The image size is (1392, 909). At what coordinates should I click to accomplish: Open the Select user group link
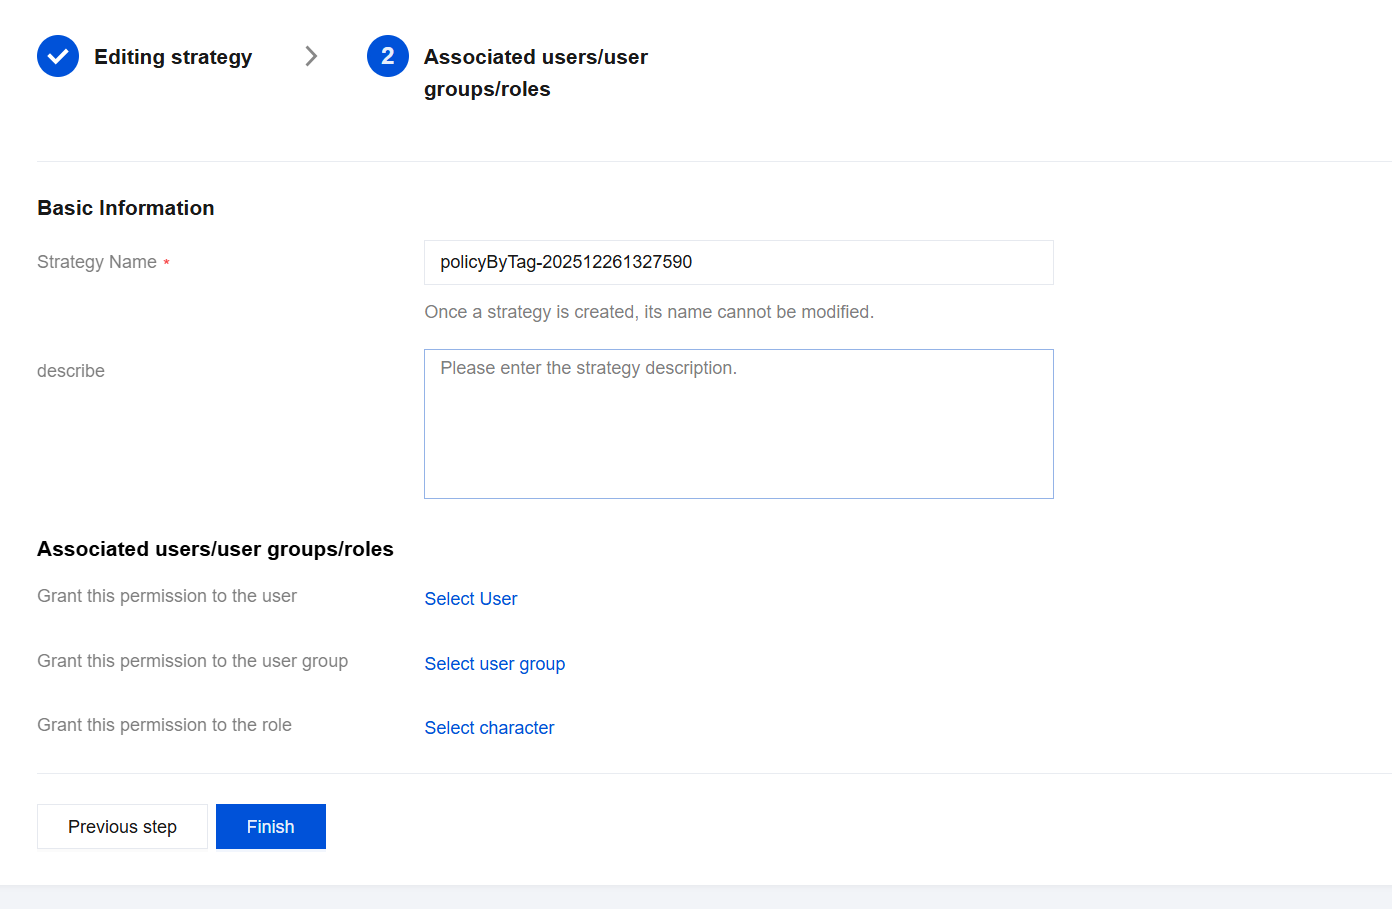tap(495, 664)
